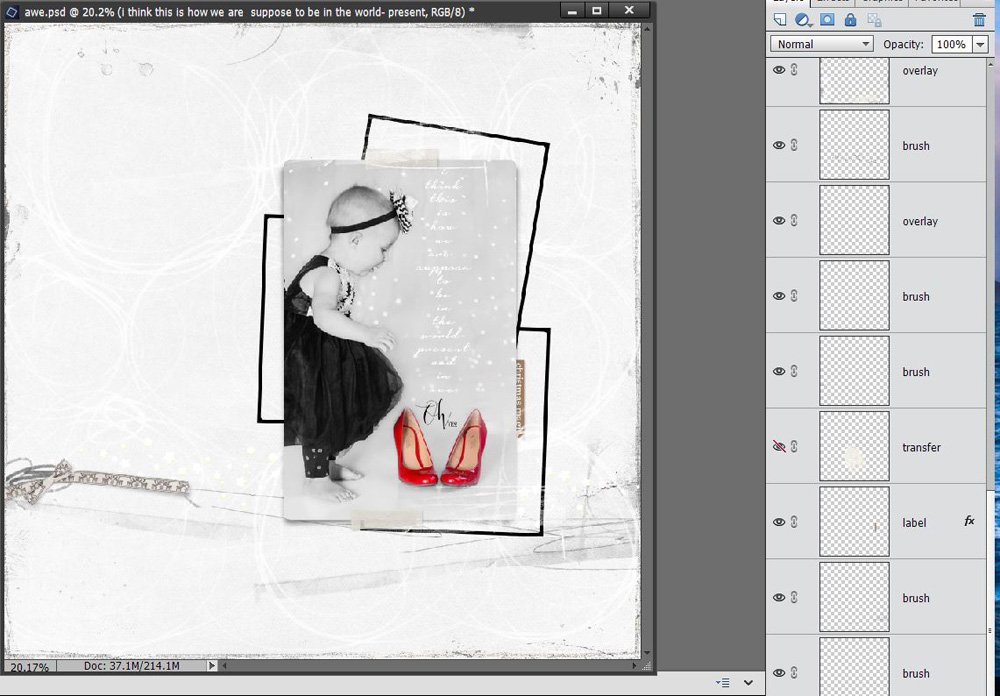Image resolution: width=1000 pixels, height=696 pixels.
Task: Click the document icon beside awe.psd title
Action: pos(11,11)
